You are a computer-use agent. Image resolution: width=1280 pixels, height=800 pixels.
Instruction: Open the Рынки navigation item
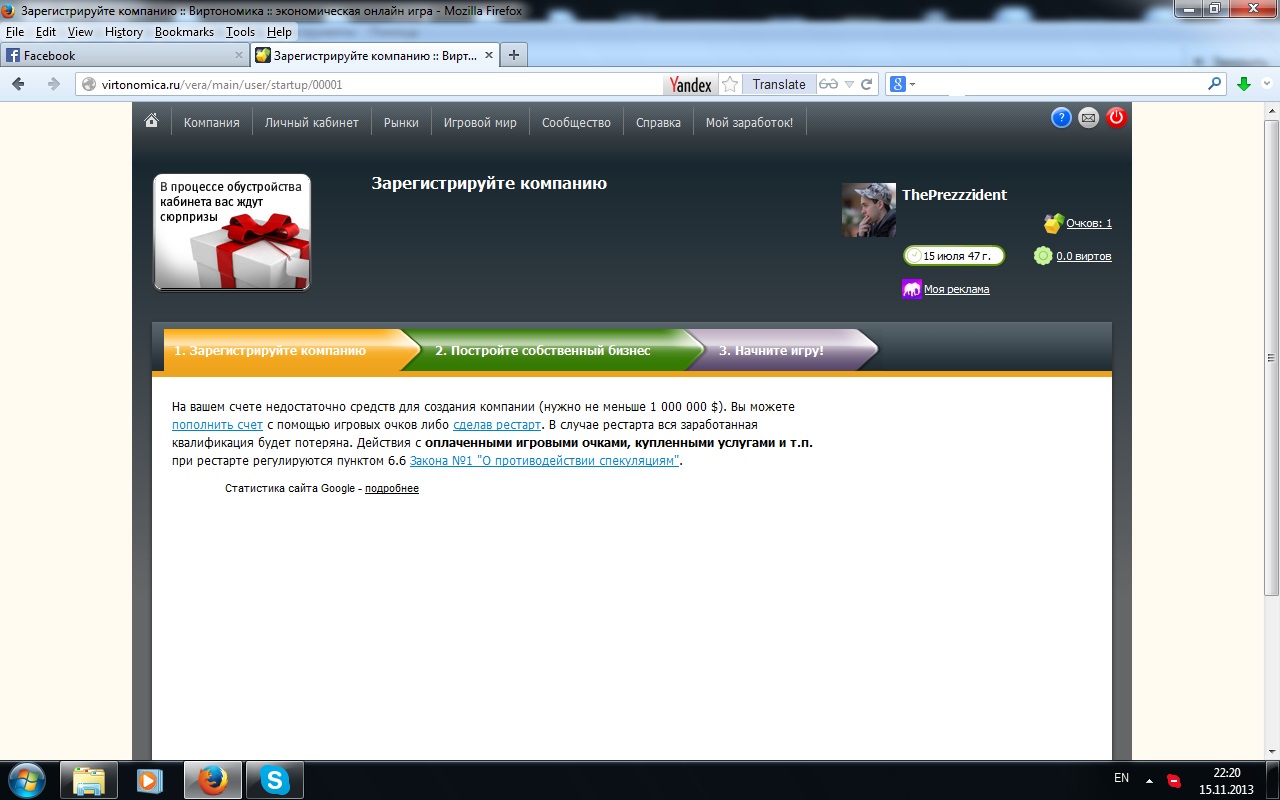[401, 123]
